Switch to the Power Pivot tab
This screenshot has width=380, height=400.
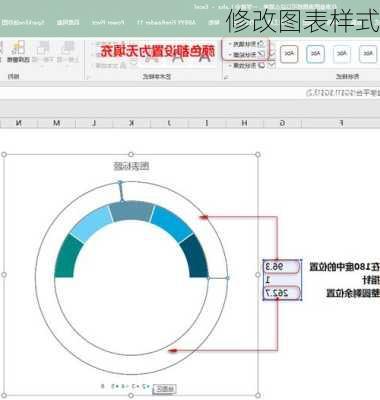(108, 22)
